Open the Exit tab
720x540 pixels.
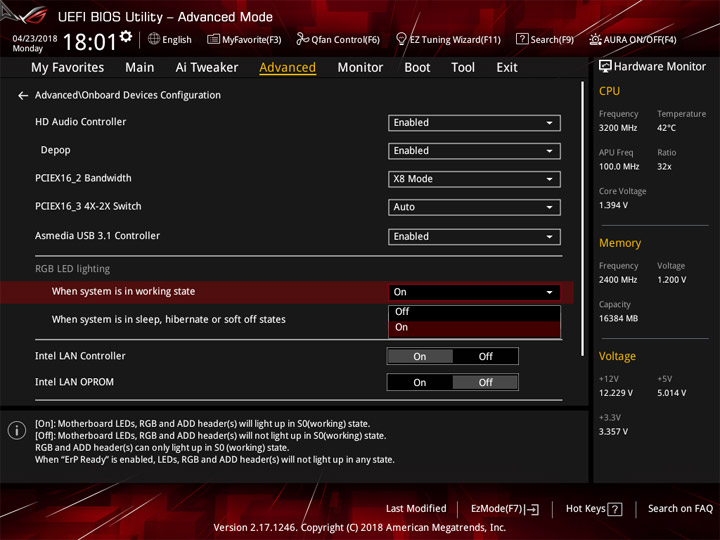pos(506,68)
